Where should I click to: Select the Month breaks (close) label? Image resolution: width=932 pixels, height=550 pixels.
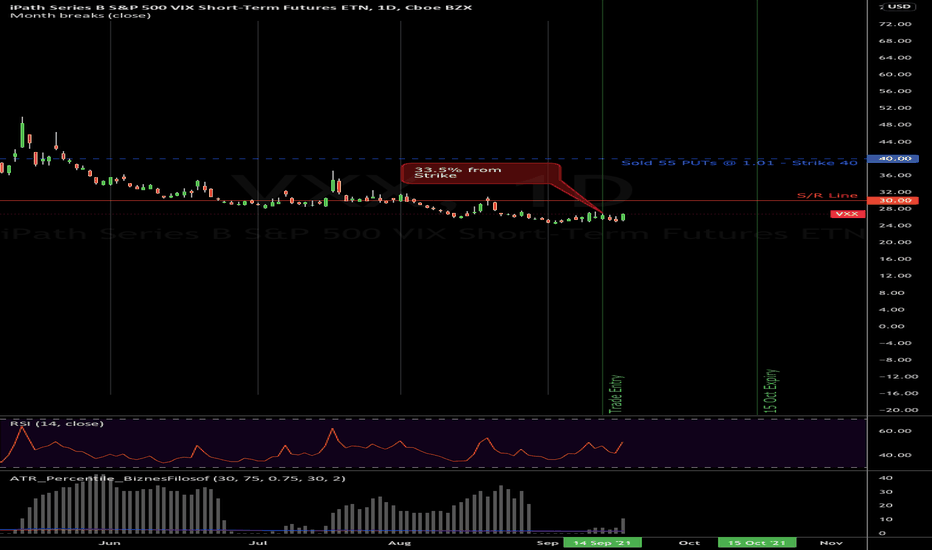[80, 15]
